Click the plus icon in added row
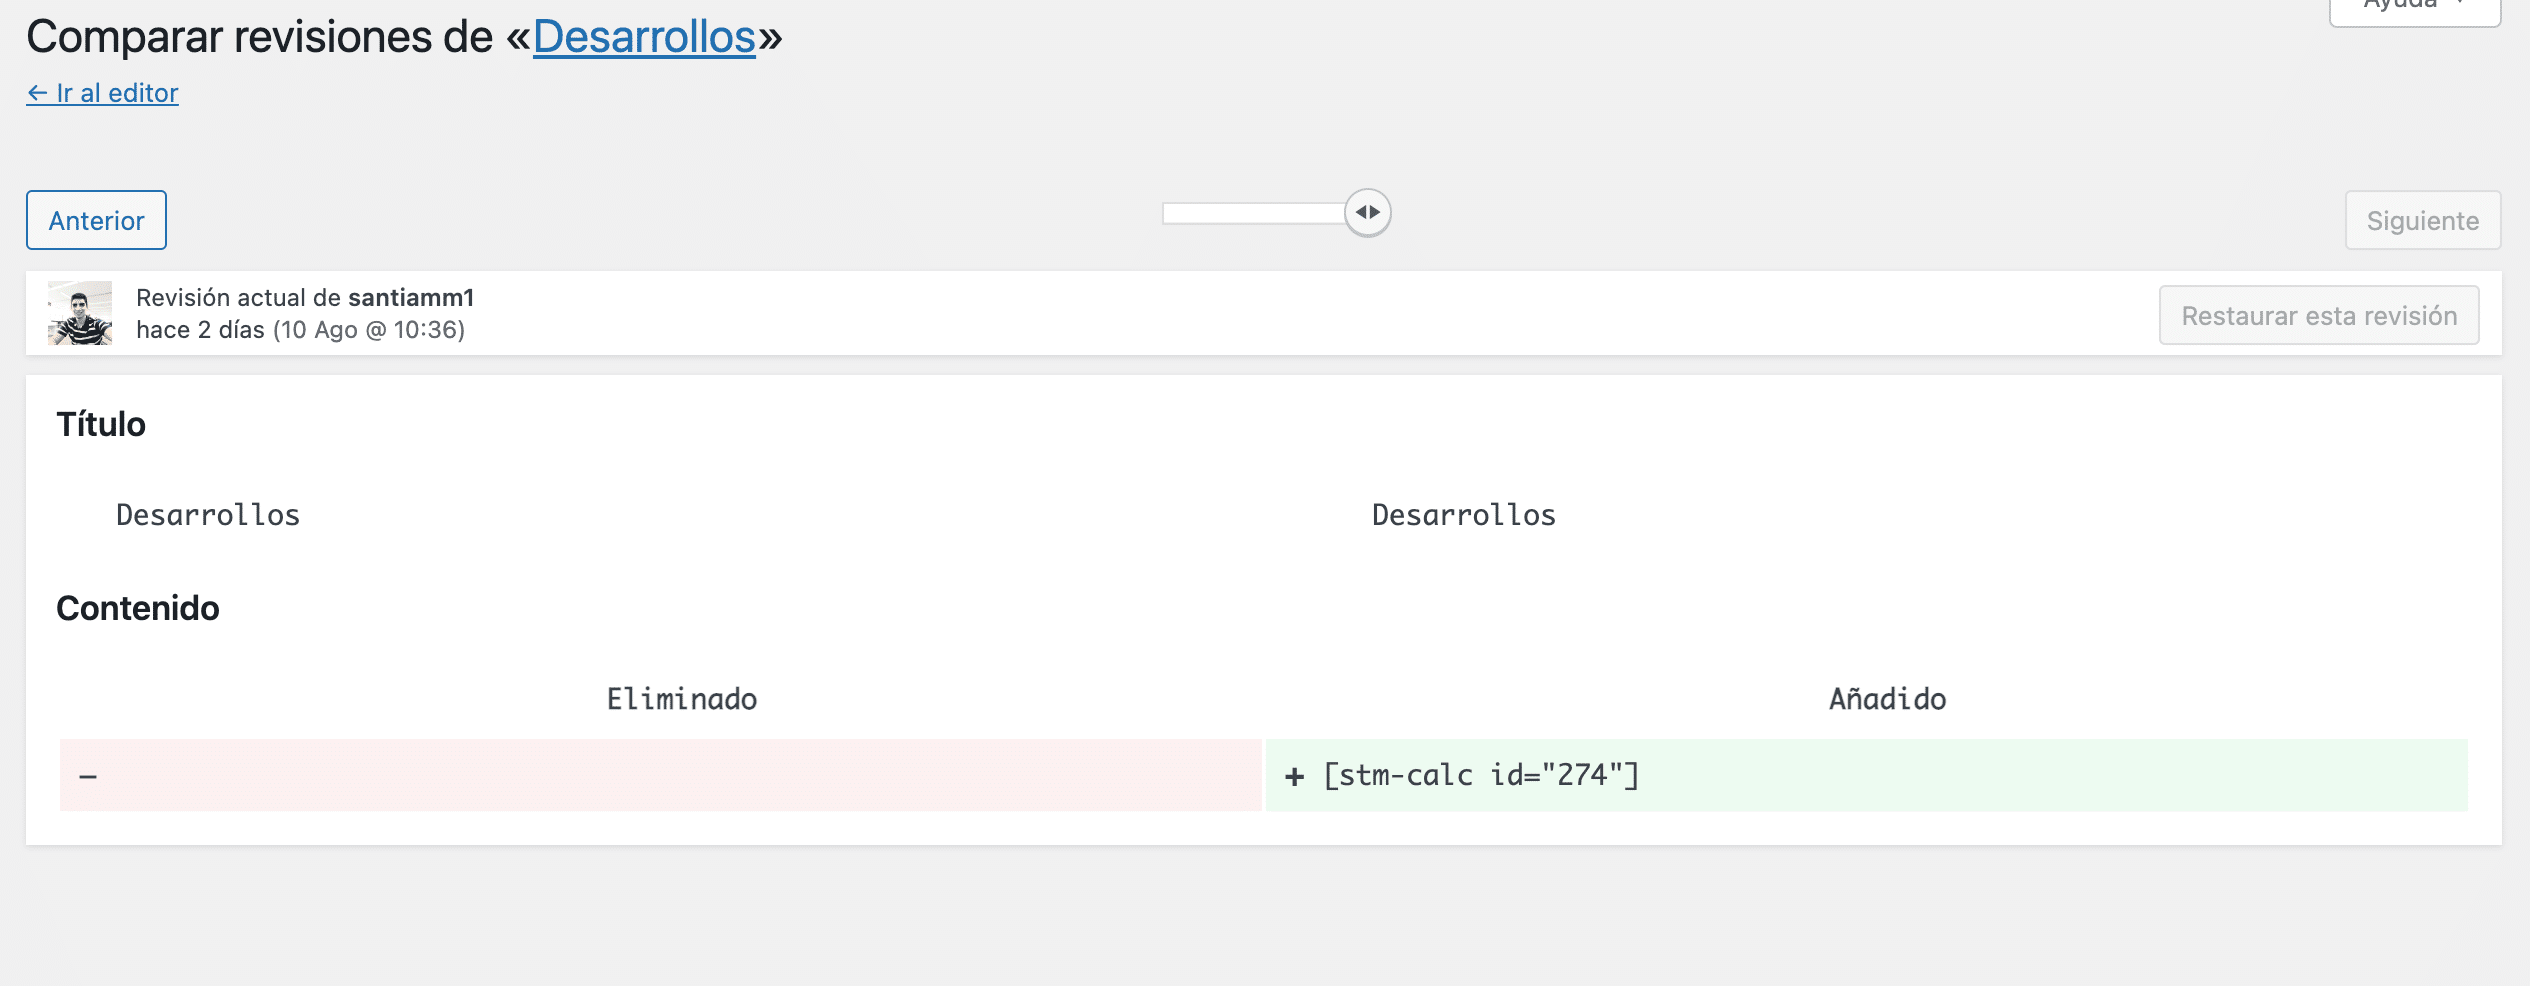Image resolution: width=2530 pixels, height=986 pixels. click(1294, 776)
